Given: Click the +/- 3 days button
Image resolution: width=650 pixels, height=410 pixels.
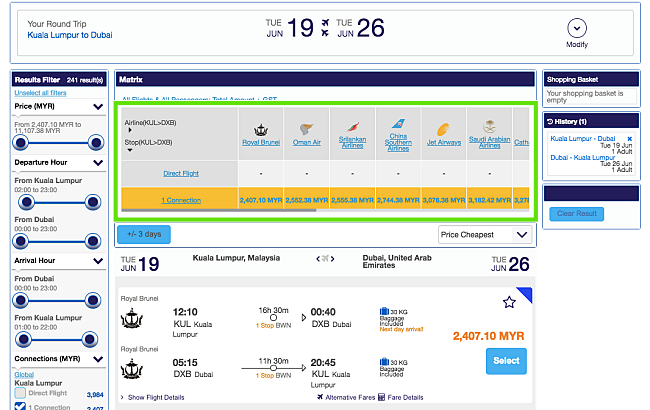Looking at the screenshot, I should pos(144,234).
